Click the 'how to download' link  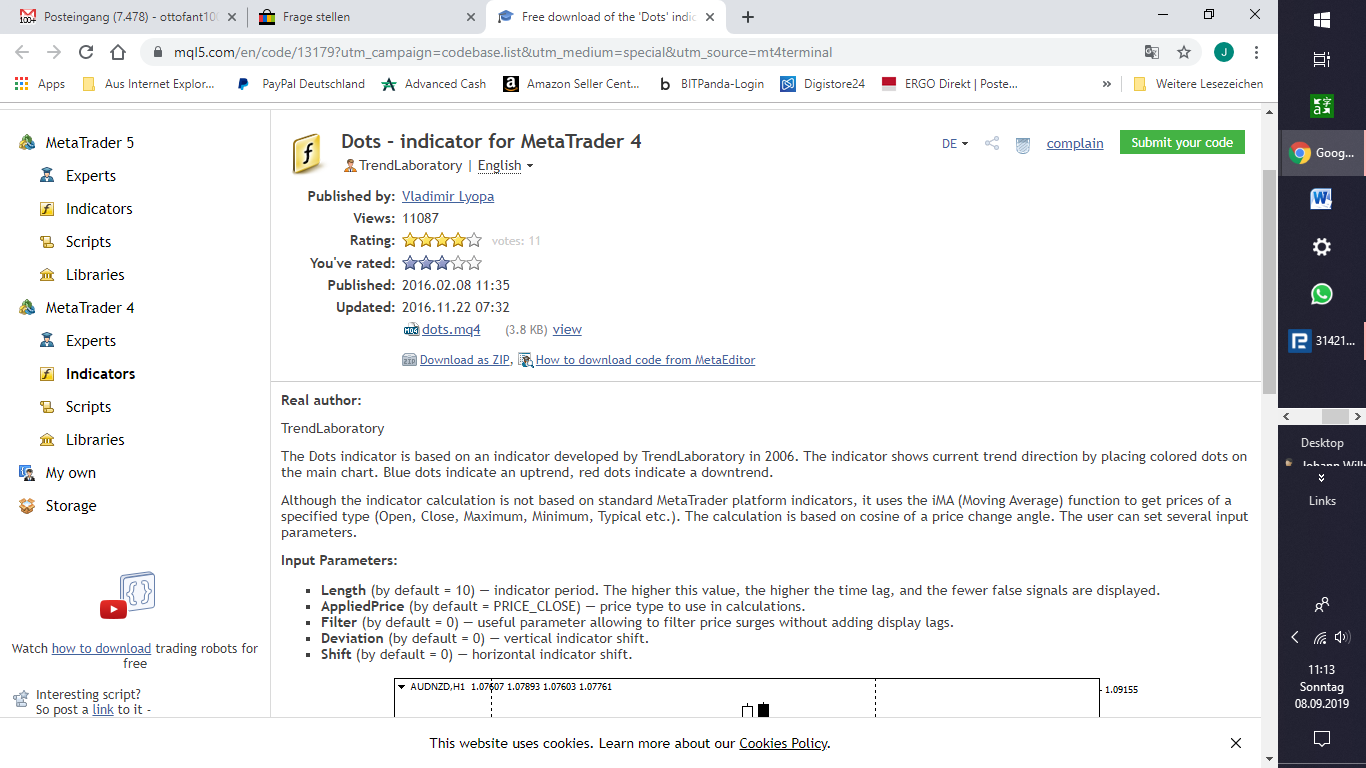(x=101, y=649)
